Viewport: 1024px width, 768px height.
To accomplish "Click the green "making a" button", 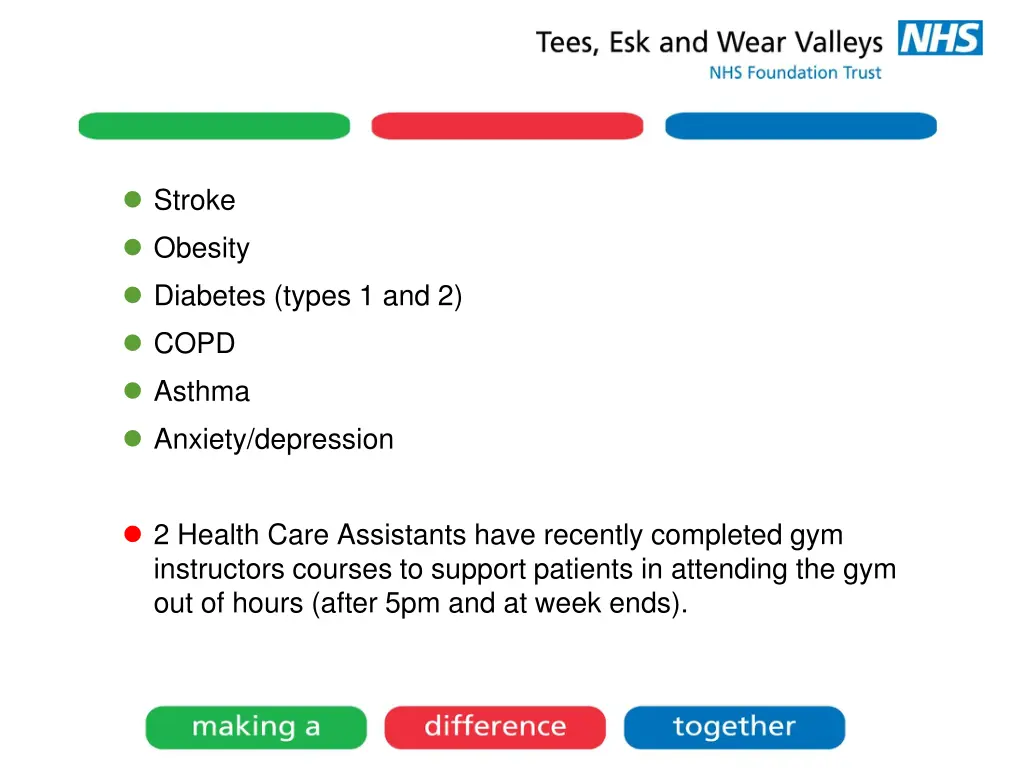I will (256, 727).
